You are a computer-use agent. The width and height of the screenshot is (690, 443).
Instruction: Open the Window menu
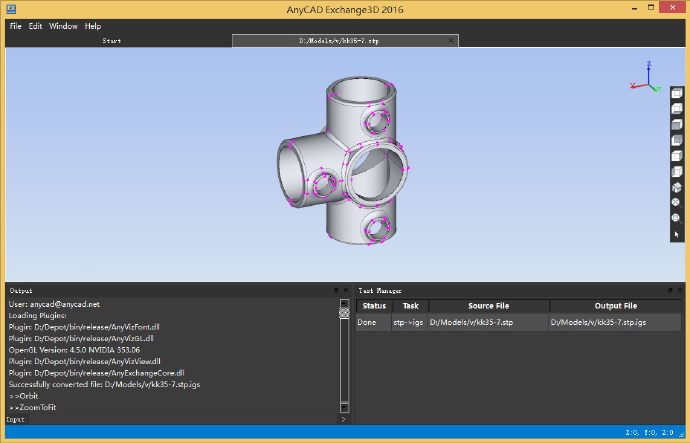[x=63, y=26]
